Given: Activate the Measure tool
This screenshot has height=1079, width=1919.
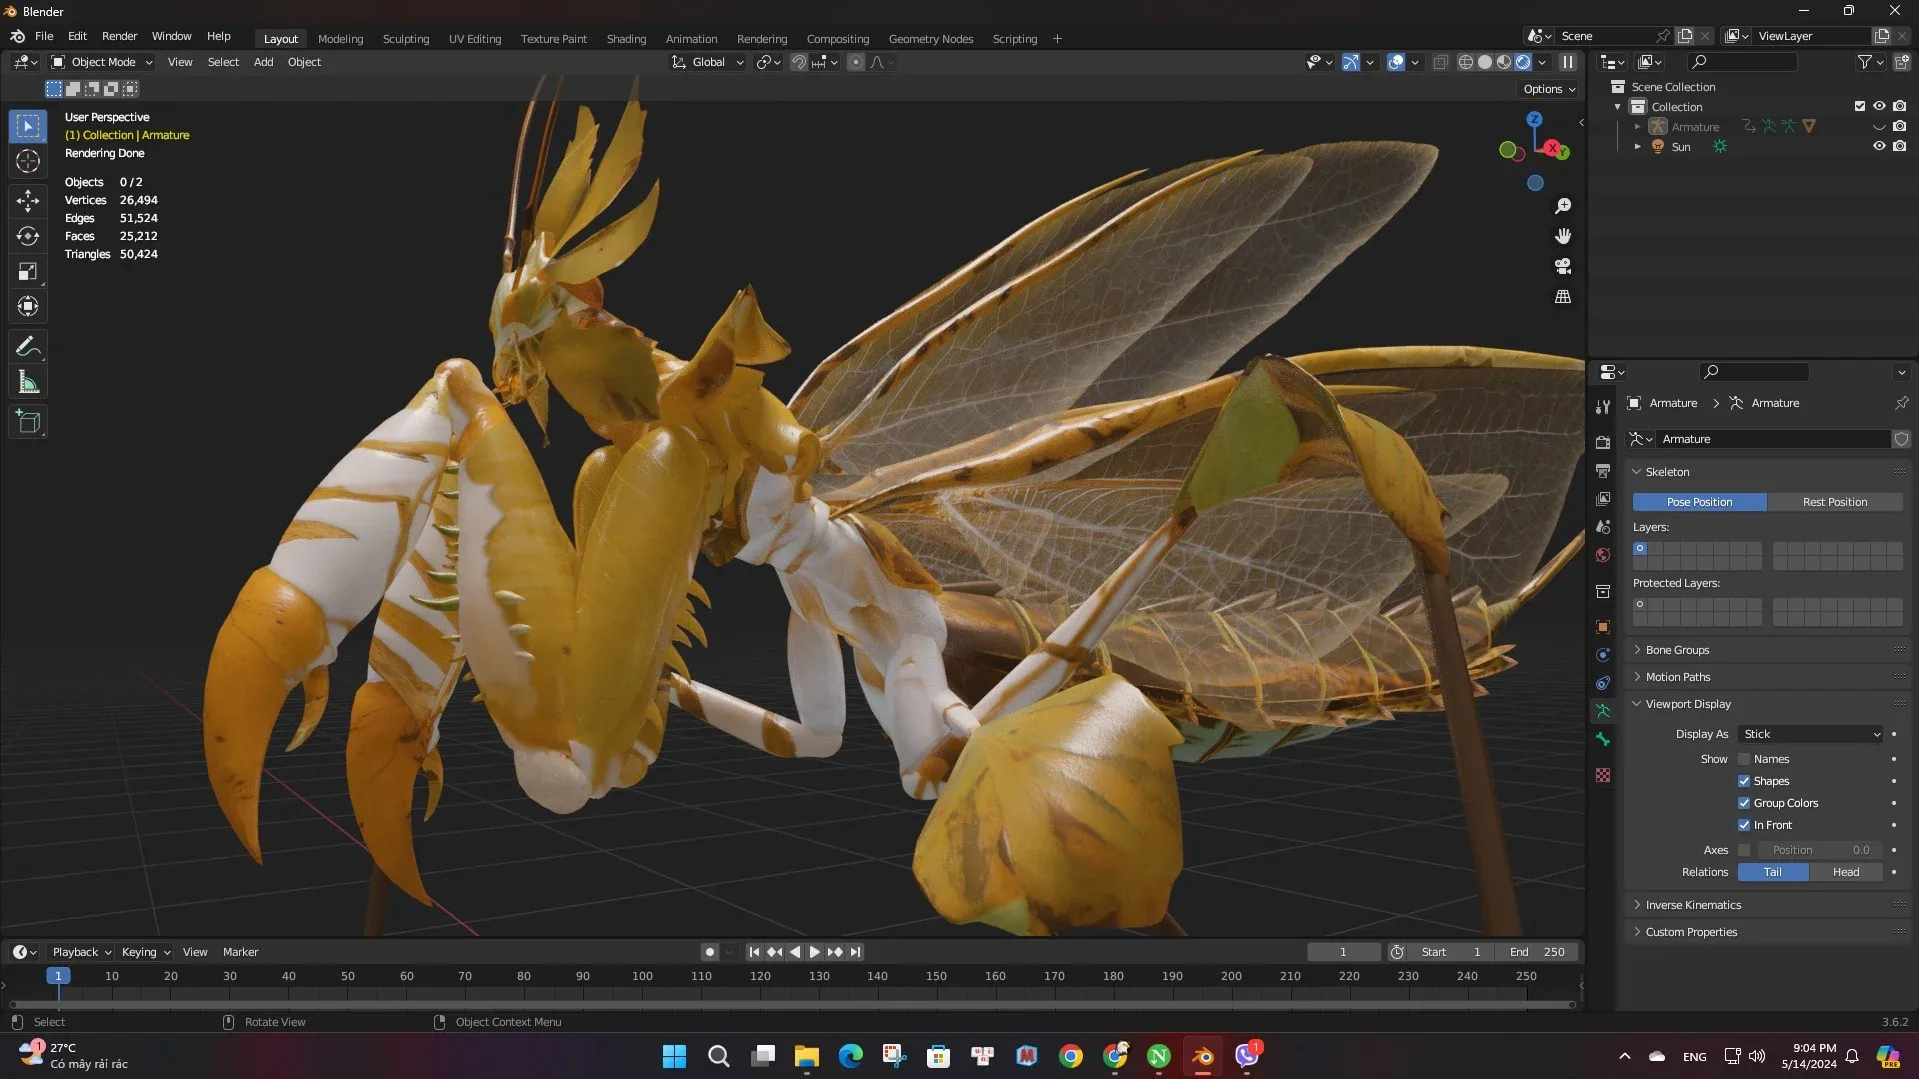Looking at the screenshot, I should pos(28,381).
